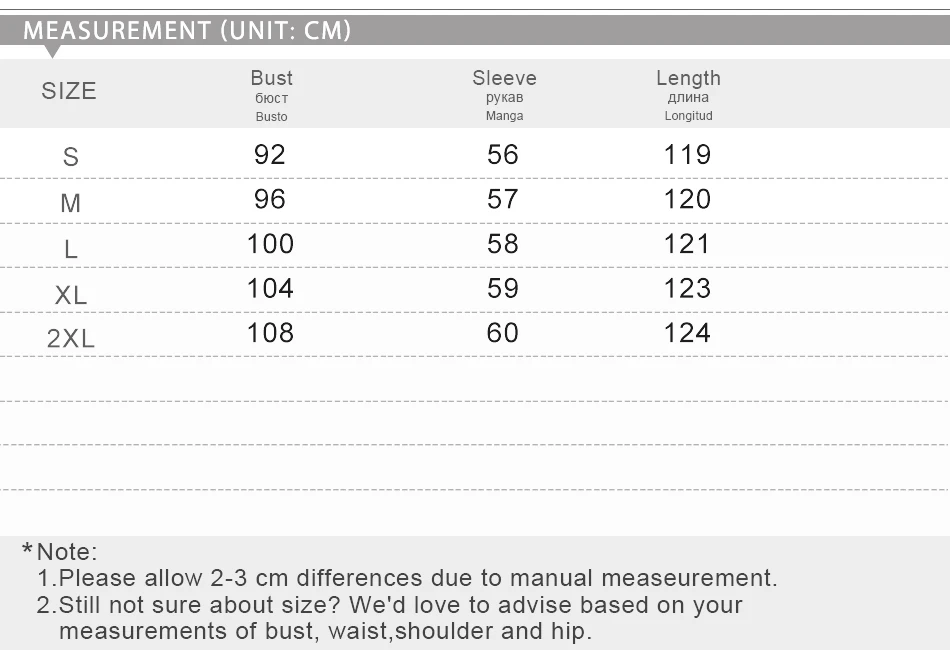Click the note about size advice
This screenshot has width=950, height=650.
coord(390,618)
